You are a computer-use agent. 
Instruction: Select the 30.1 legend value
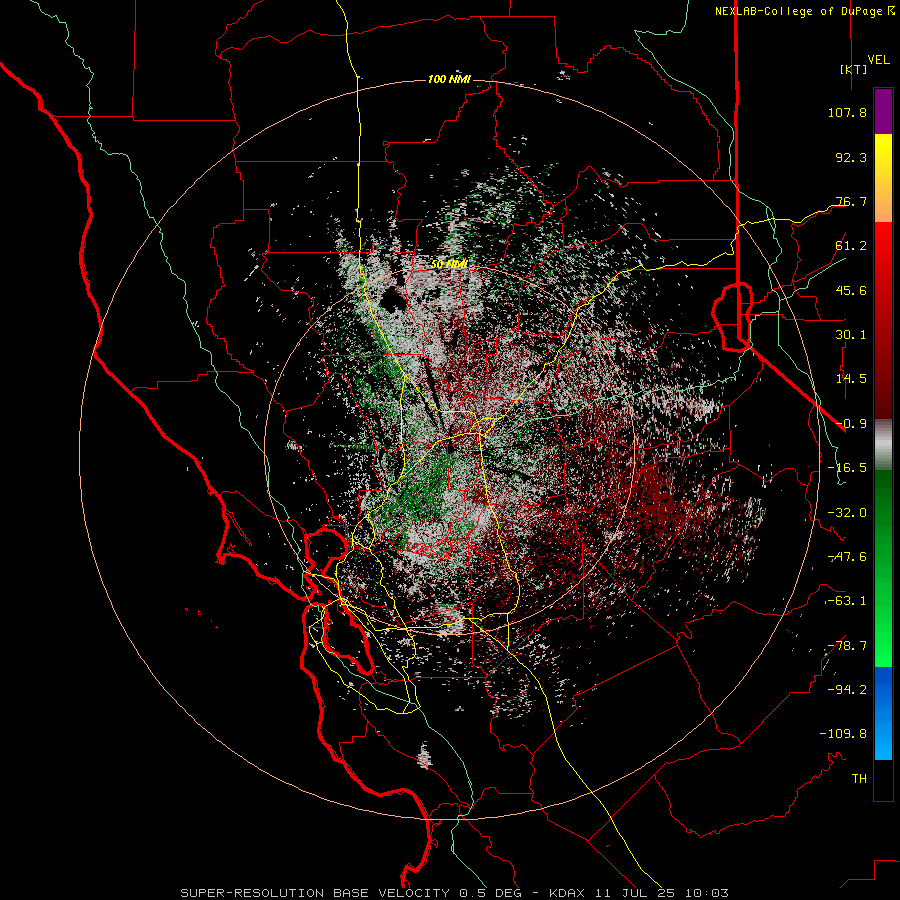point(851,335)
